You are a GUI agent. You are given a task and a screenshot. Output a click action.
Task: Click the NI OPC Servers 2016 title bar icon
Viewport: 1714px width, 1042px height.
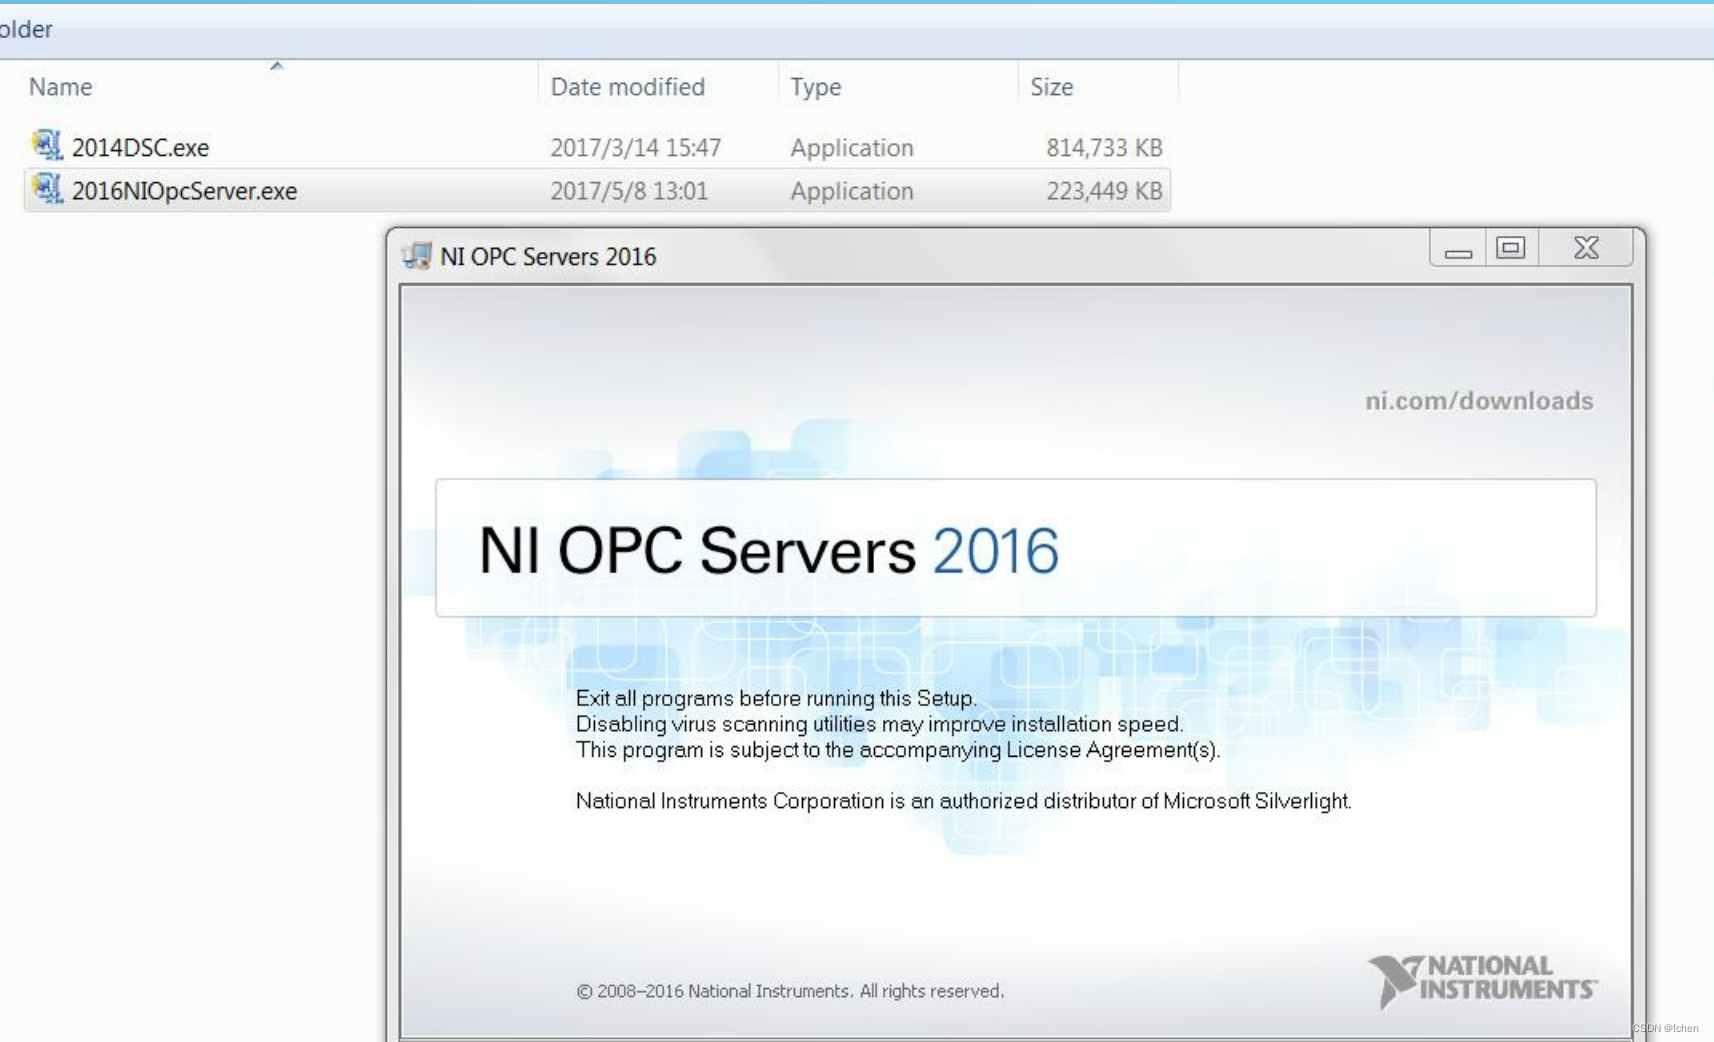pyautogui.click(x=416, y=256)
